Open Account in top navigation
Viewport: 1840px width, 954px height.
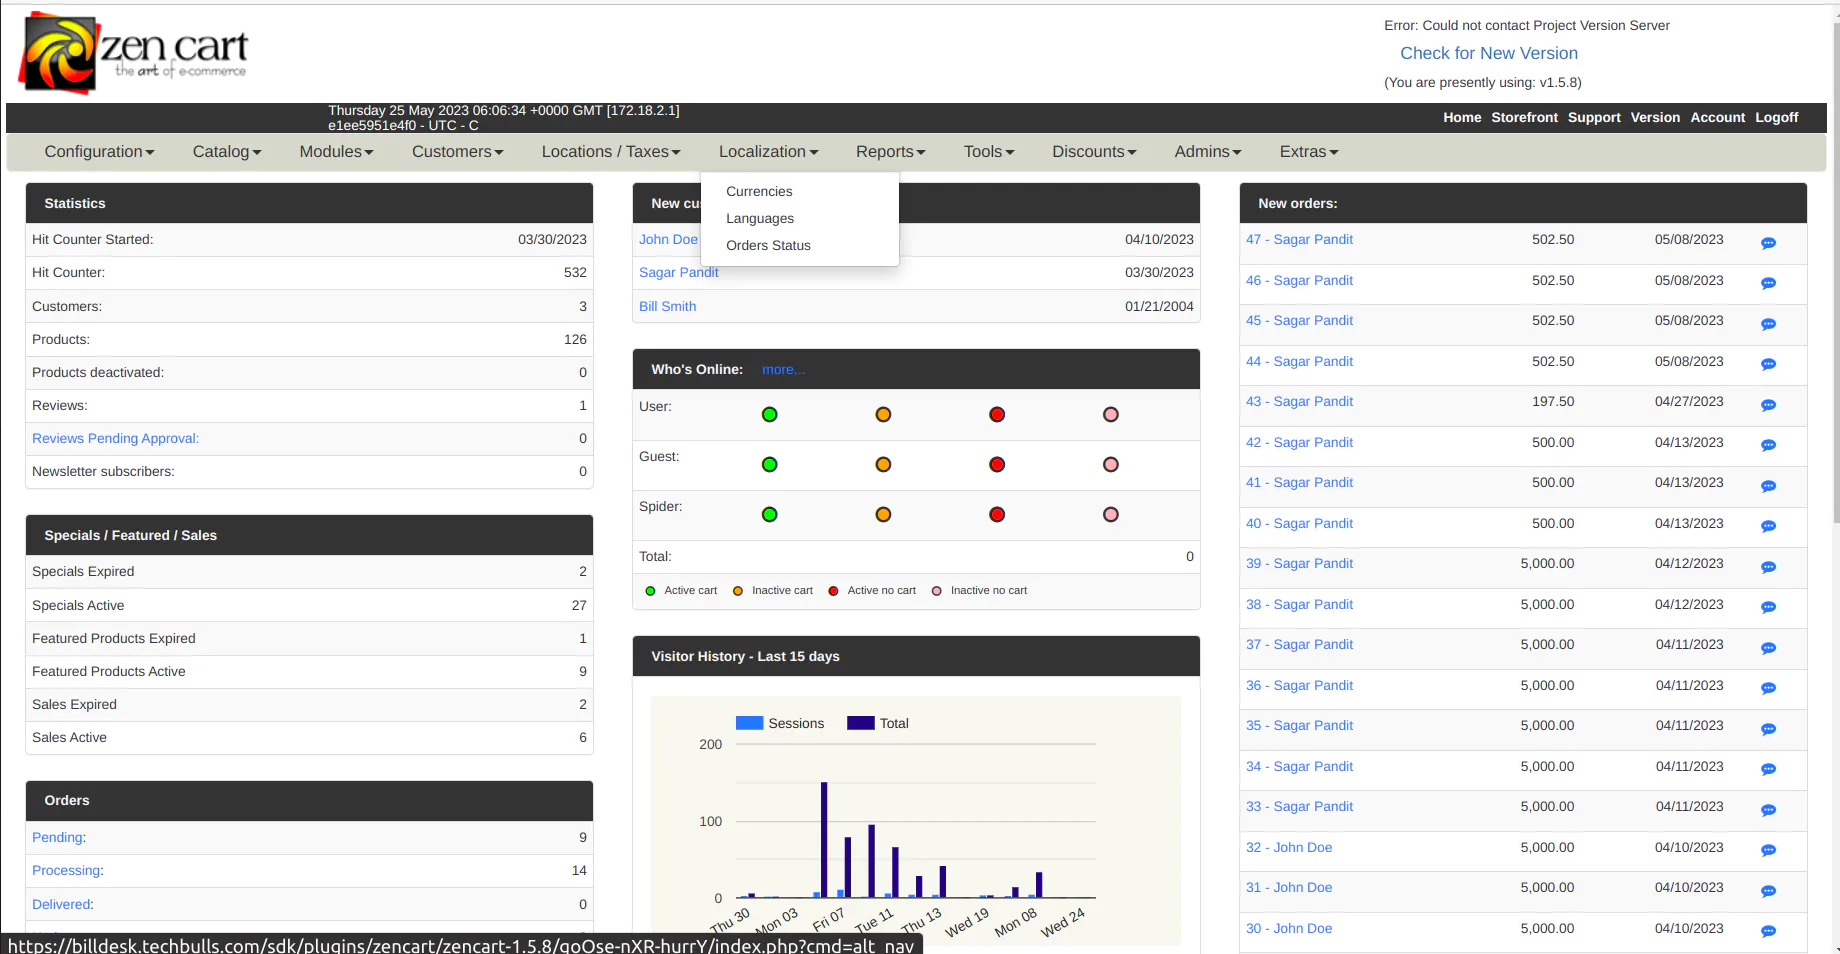click(1718, 117)
